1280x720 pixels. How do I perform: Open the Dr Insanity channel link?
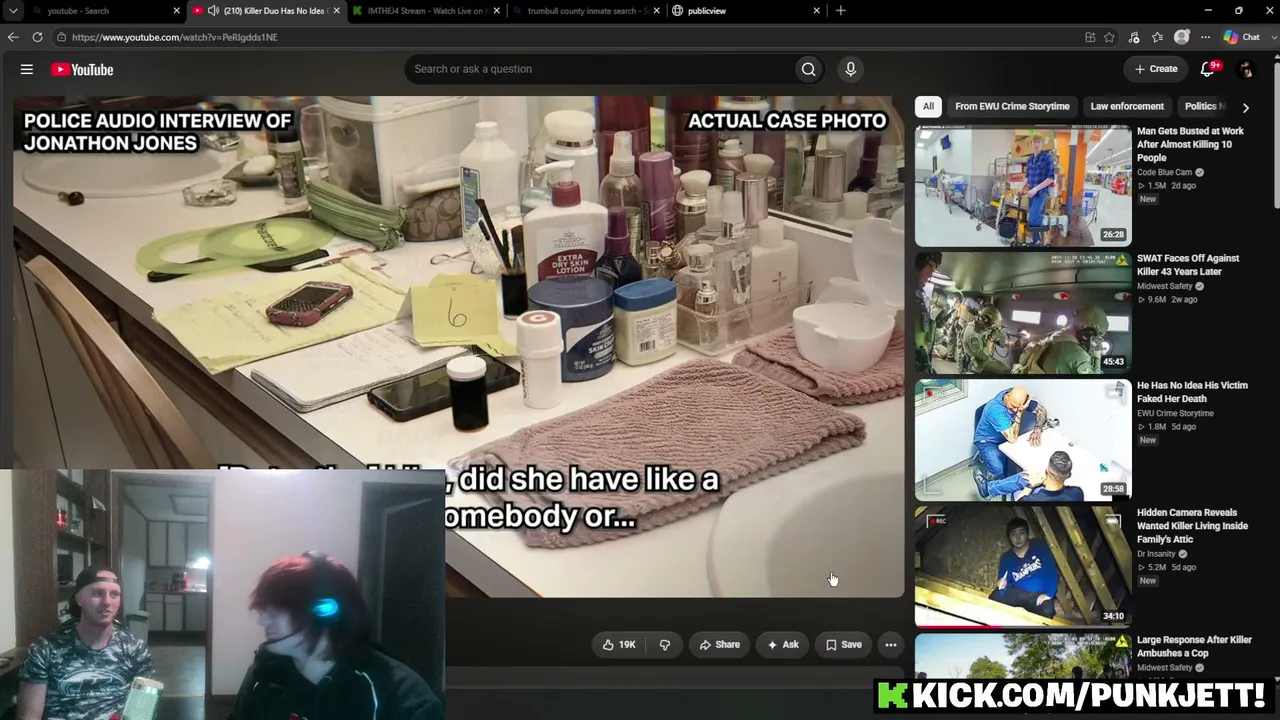click(1158, 553)
